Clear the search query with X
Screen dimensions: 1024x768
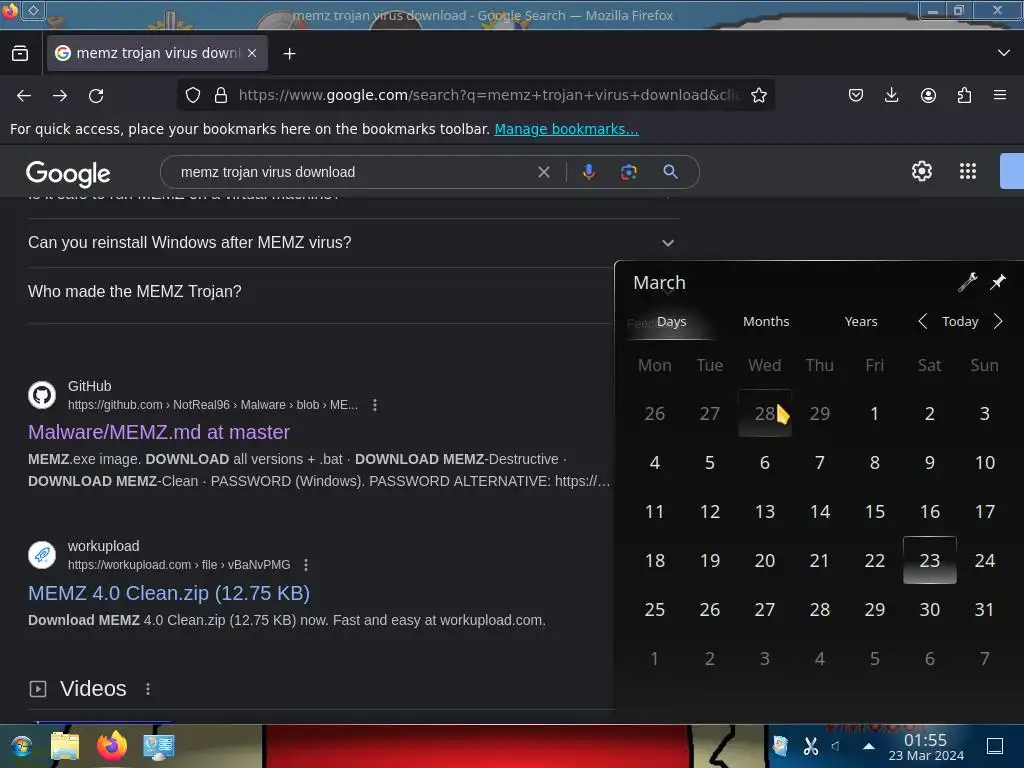pos(543,172)
